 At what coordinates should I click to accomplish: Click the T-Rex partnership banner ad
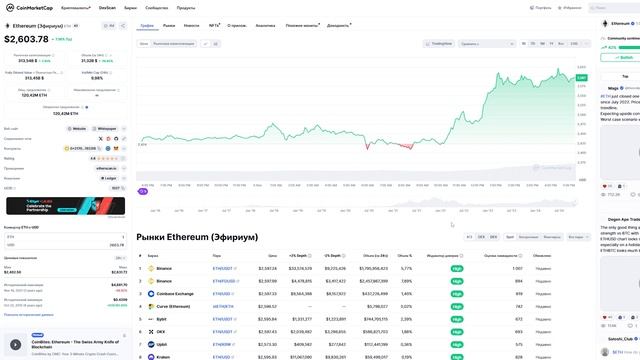pos(66,206)
